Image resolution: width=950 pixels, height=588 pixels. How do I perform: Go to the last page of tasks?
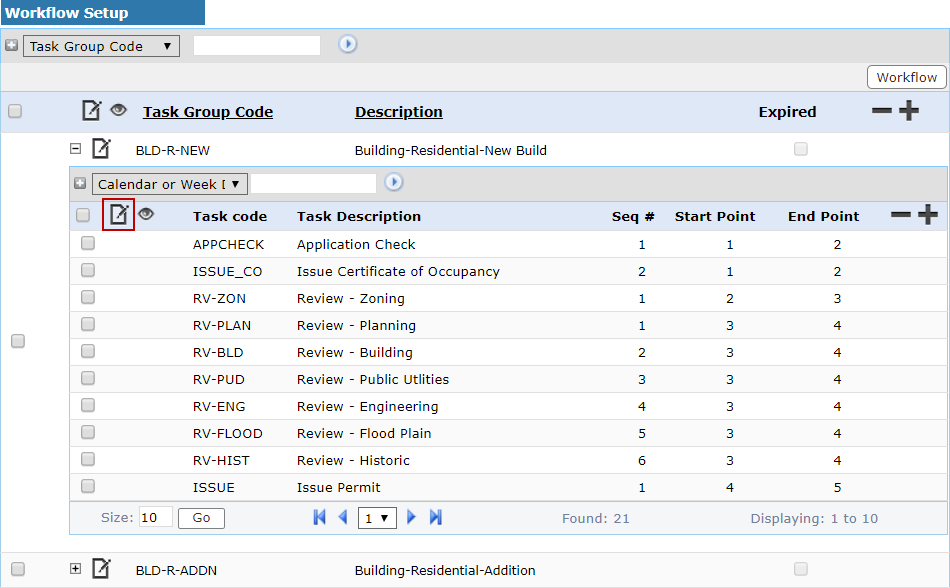tap(436, 517)
